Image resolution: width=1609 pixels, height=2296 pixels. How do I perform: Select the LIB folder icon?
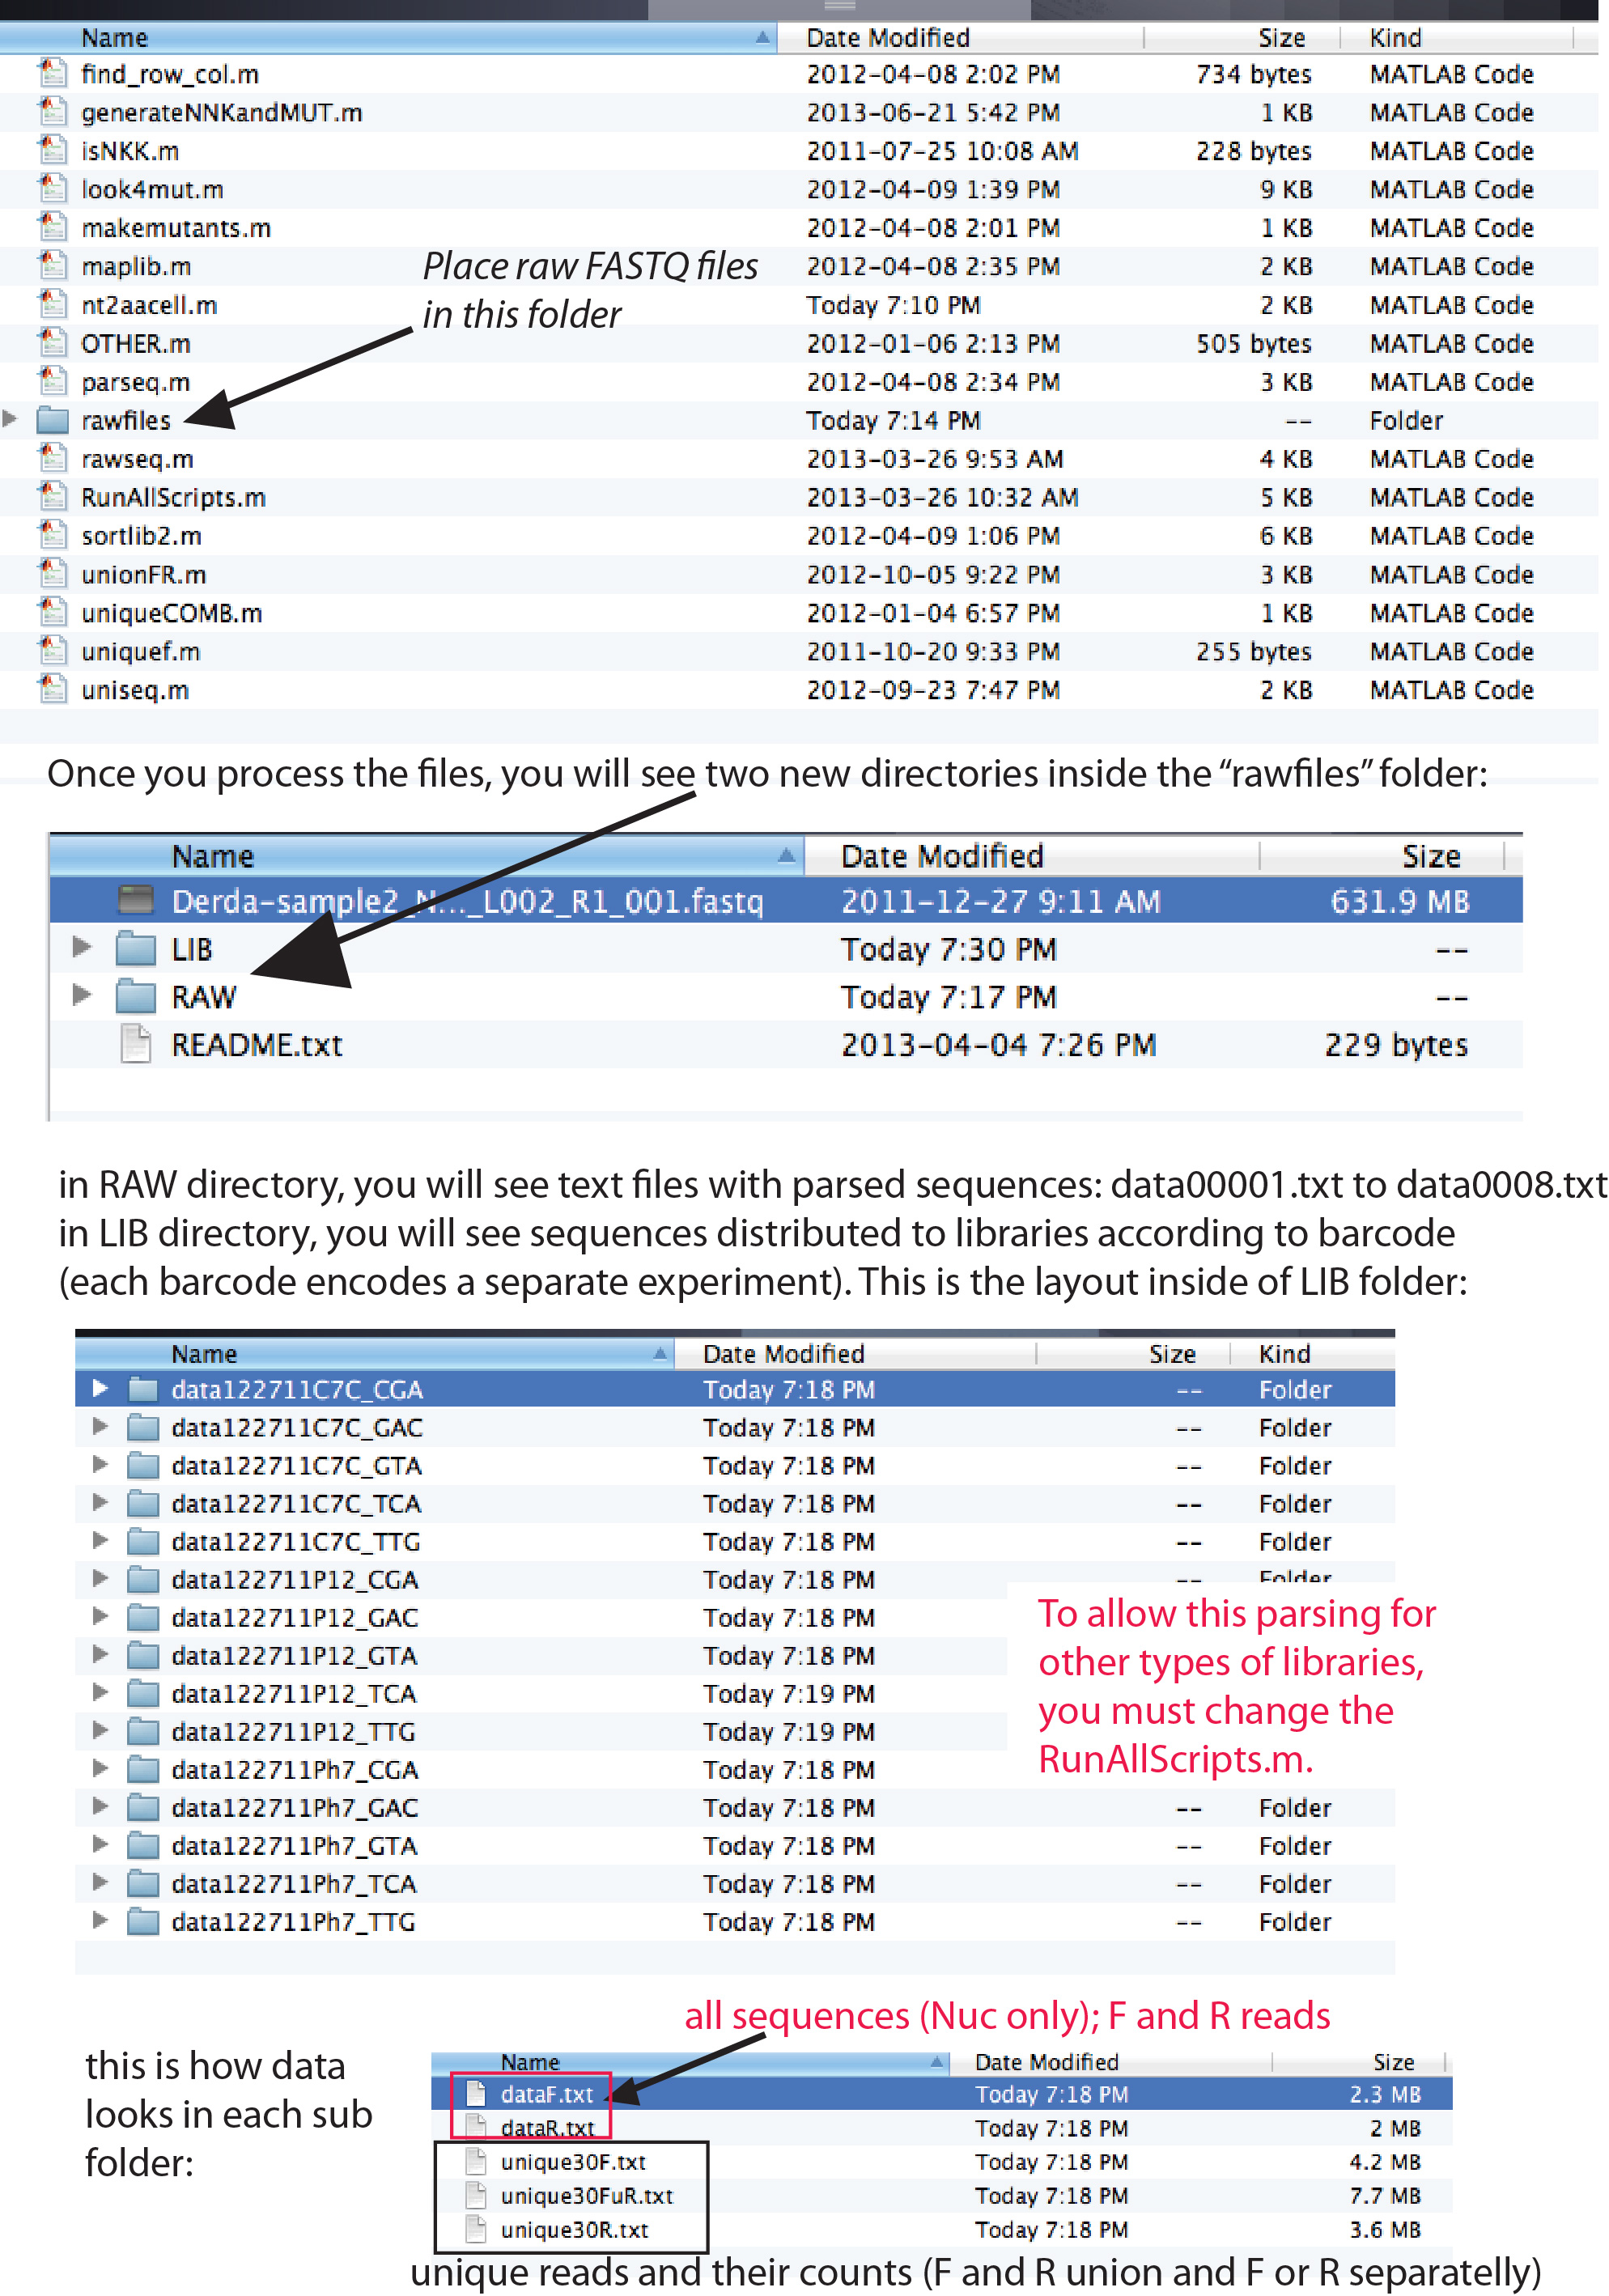[x=136, y=948]
